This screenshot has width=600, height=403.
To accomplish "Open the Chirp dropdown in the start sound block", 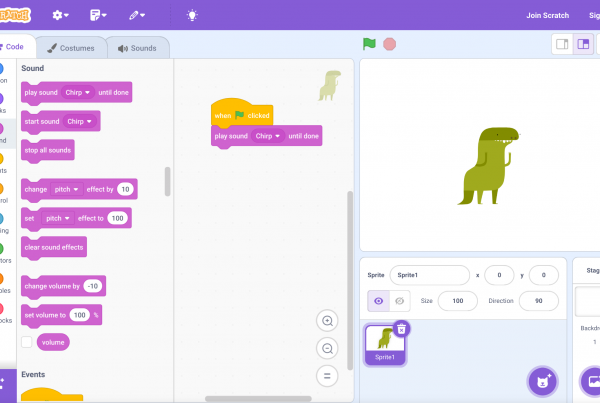I will (x=80, y=121).
